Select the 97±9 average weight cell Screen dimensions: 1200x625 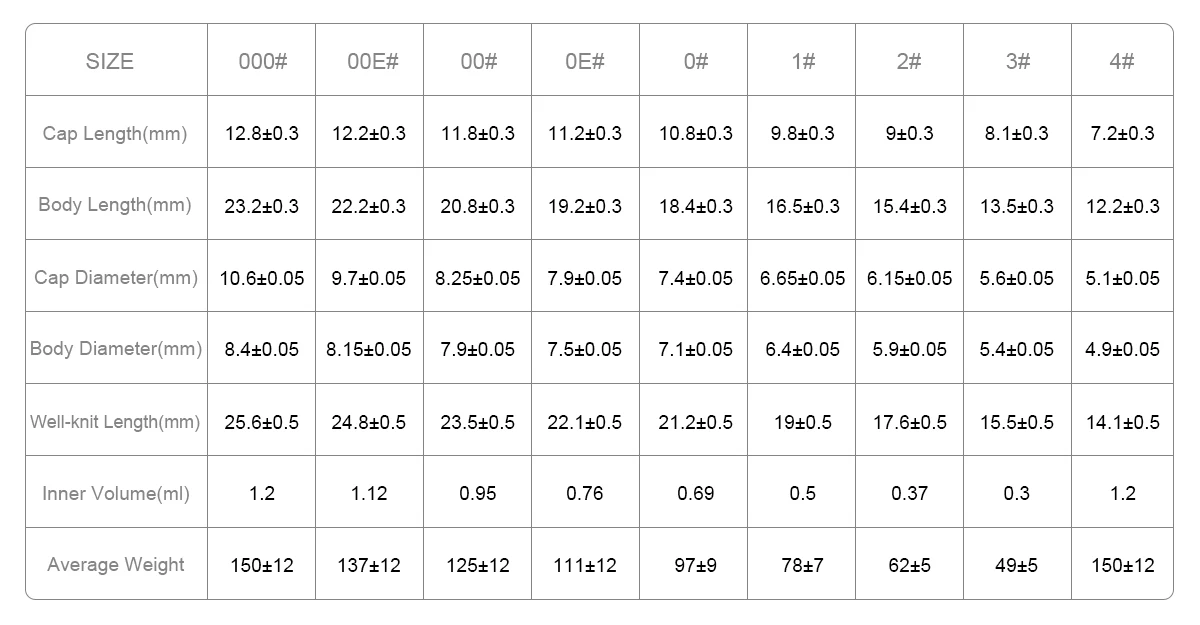point(694,565)
